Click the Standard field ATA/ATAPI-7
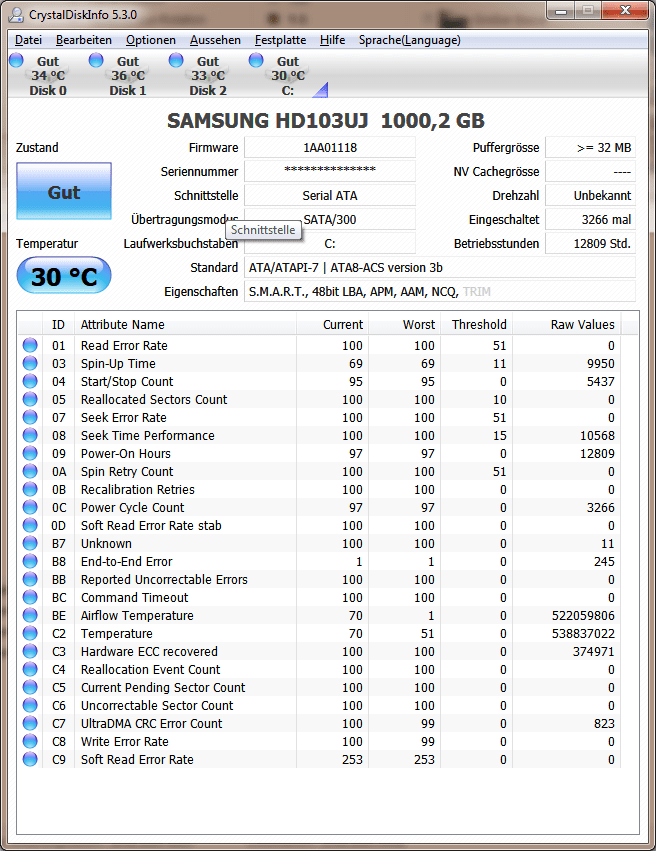Screen dimensions: 656x851 point(440,268)
